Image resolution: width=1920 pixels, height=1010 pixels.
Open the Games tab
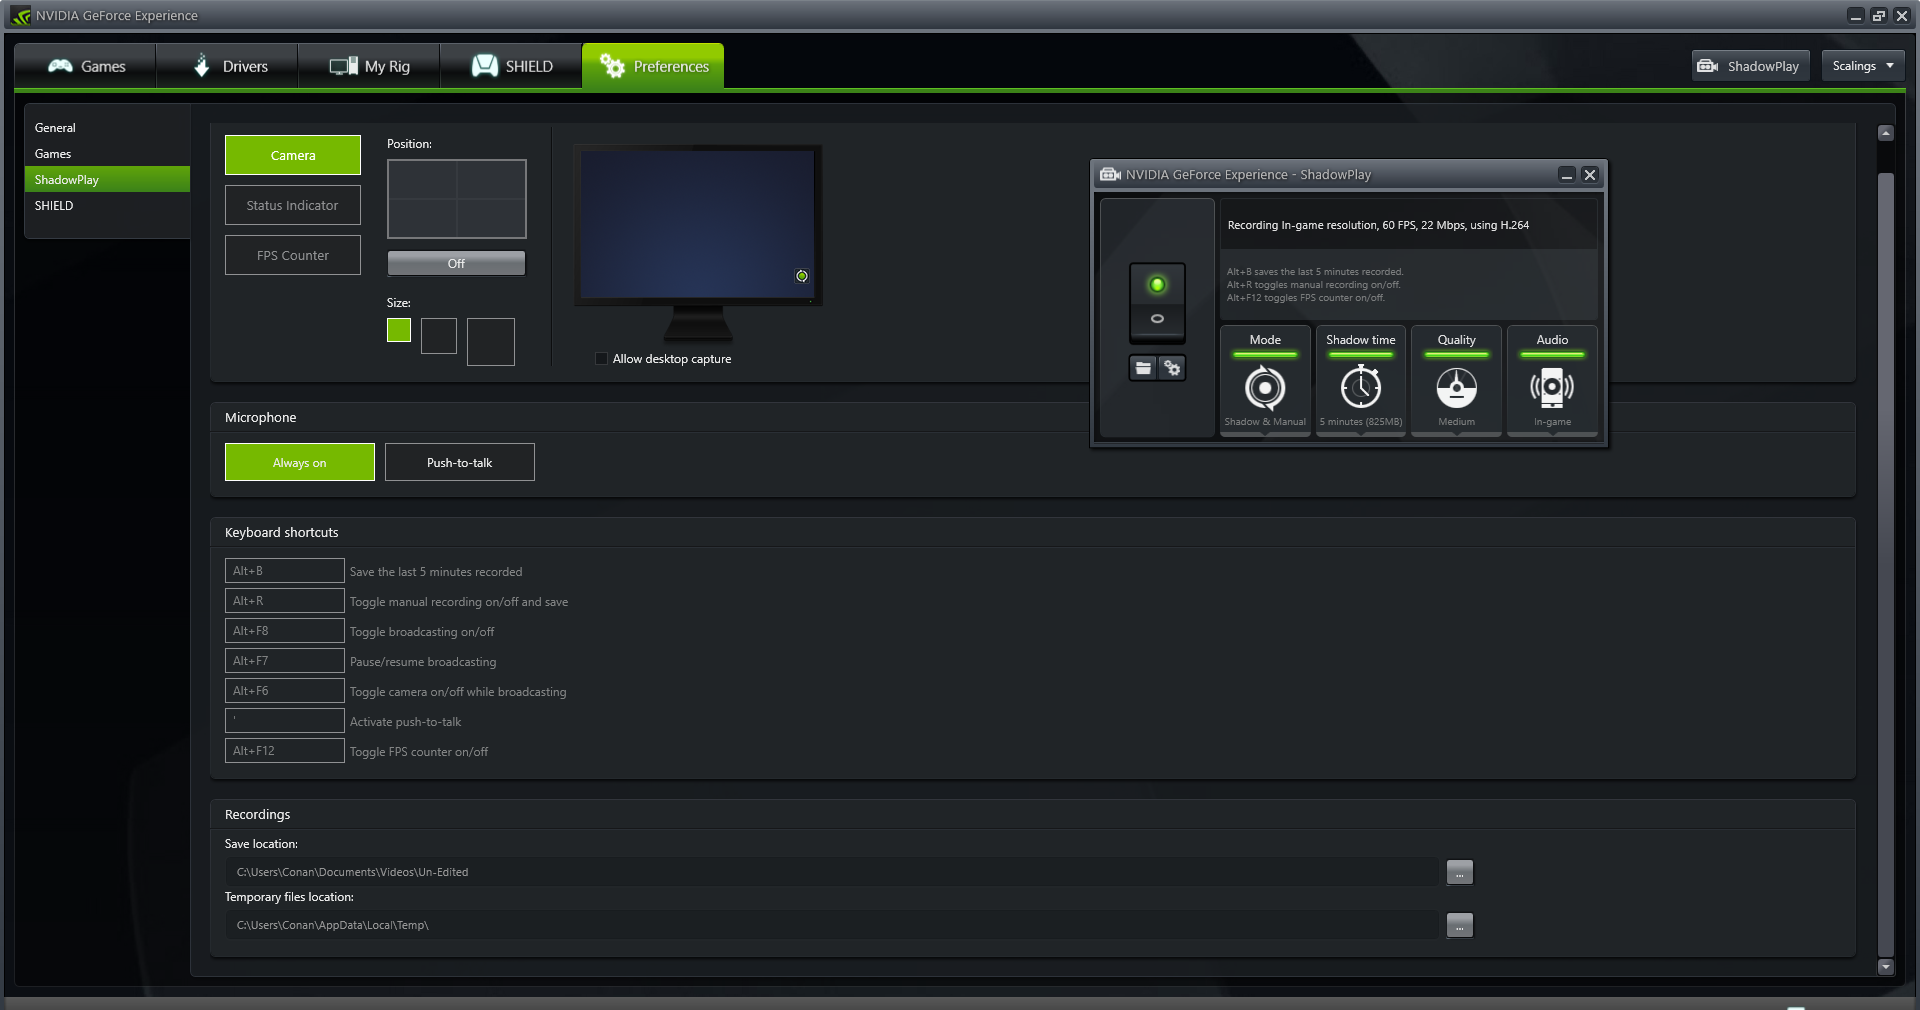click(86, 66)
